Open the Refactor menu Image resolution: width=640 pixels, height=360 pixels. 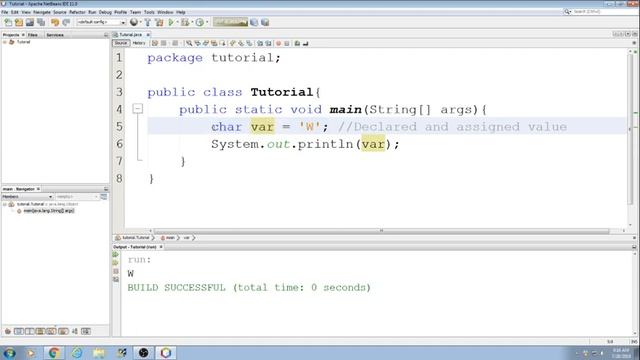tap(77, 12)
